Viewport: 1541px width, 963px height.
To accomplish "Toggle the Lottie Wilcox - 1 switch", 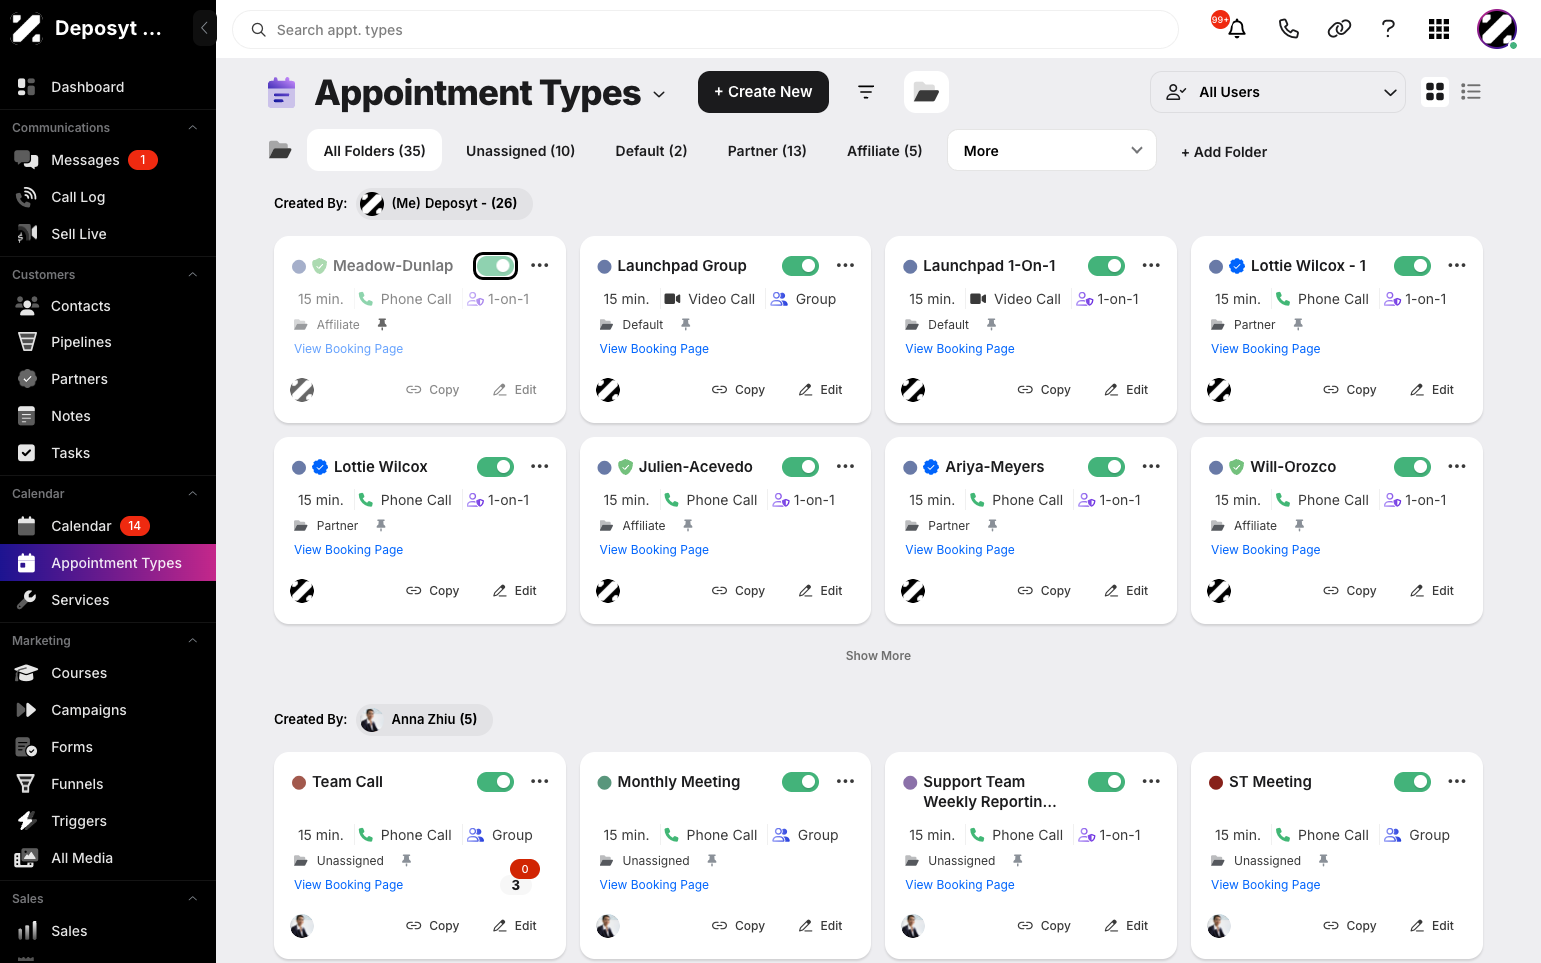I will click(1412, 266).
